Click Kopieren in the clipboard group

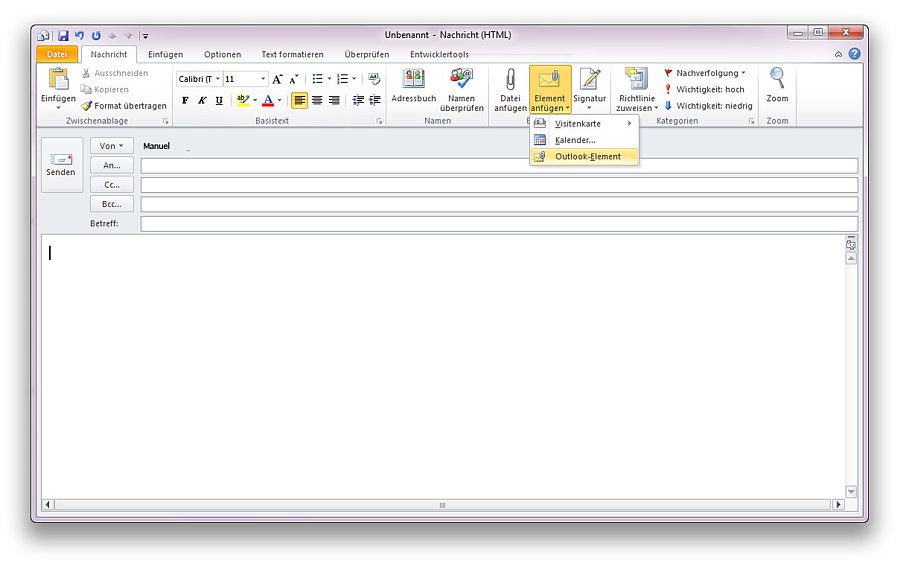pyautogui.click(x=104, y=90)
